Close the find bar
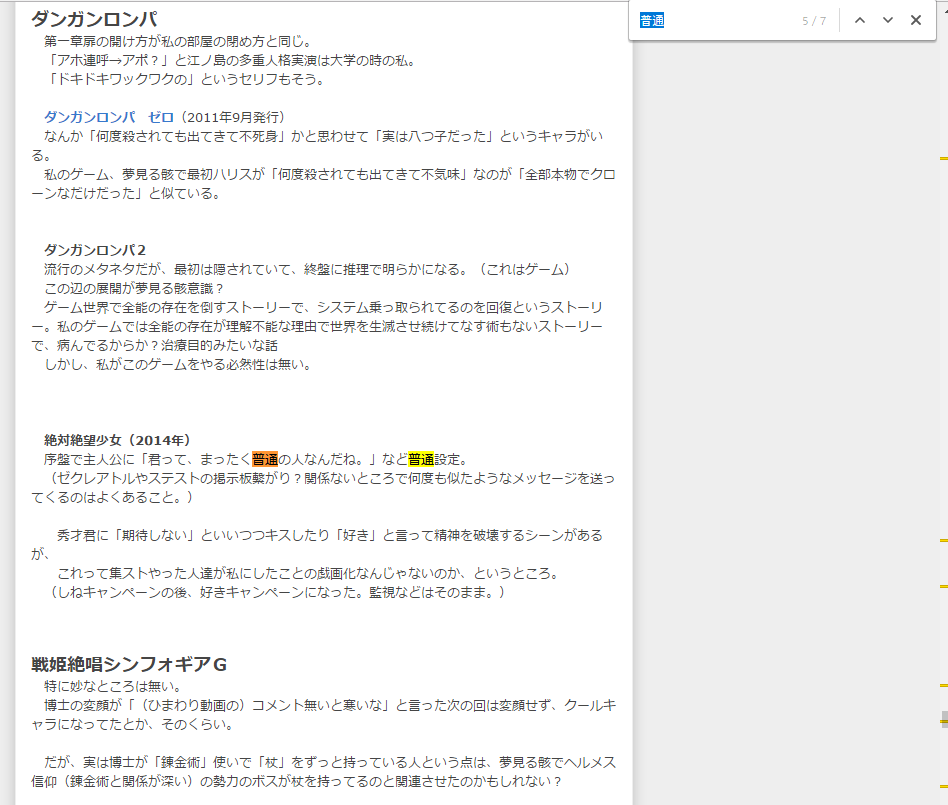This screenshot has height=805, width=948. [x=916, y=21]
